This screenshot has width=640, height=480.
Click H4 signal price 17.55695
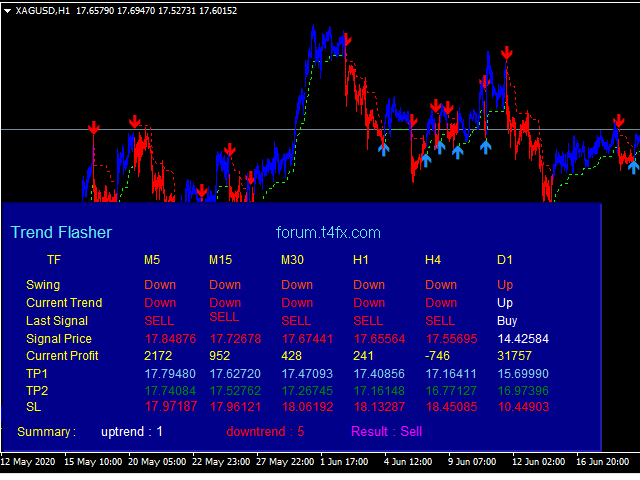point(451,339)
